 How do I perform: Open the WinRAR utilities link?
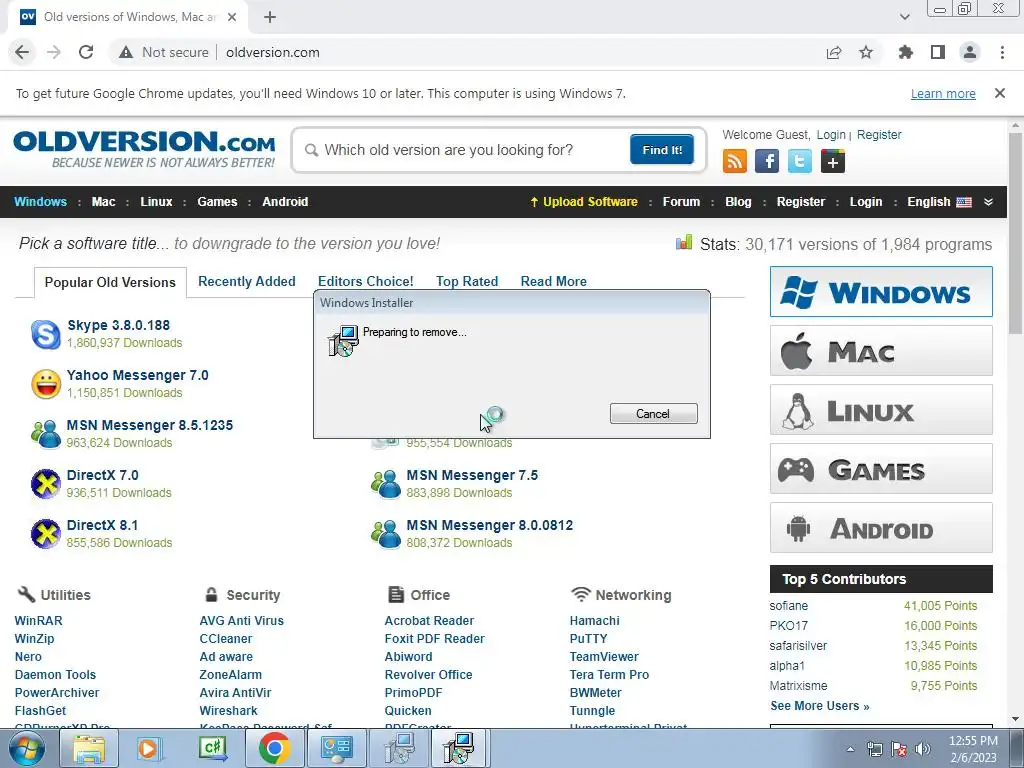coord(39,621)
